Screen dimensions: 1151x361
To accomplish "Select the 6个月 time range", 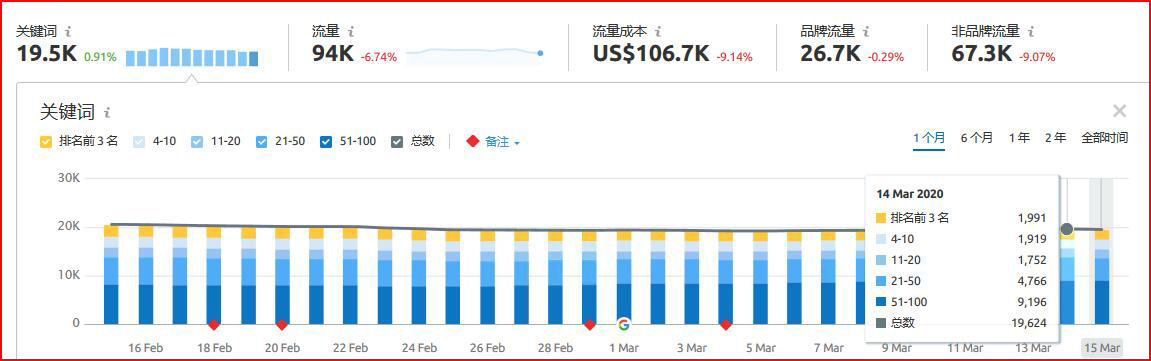I will (x=977, y=138).
